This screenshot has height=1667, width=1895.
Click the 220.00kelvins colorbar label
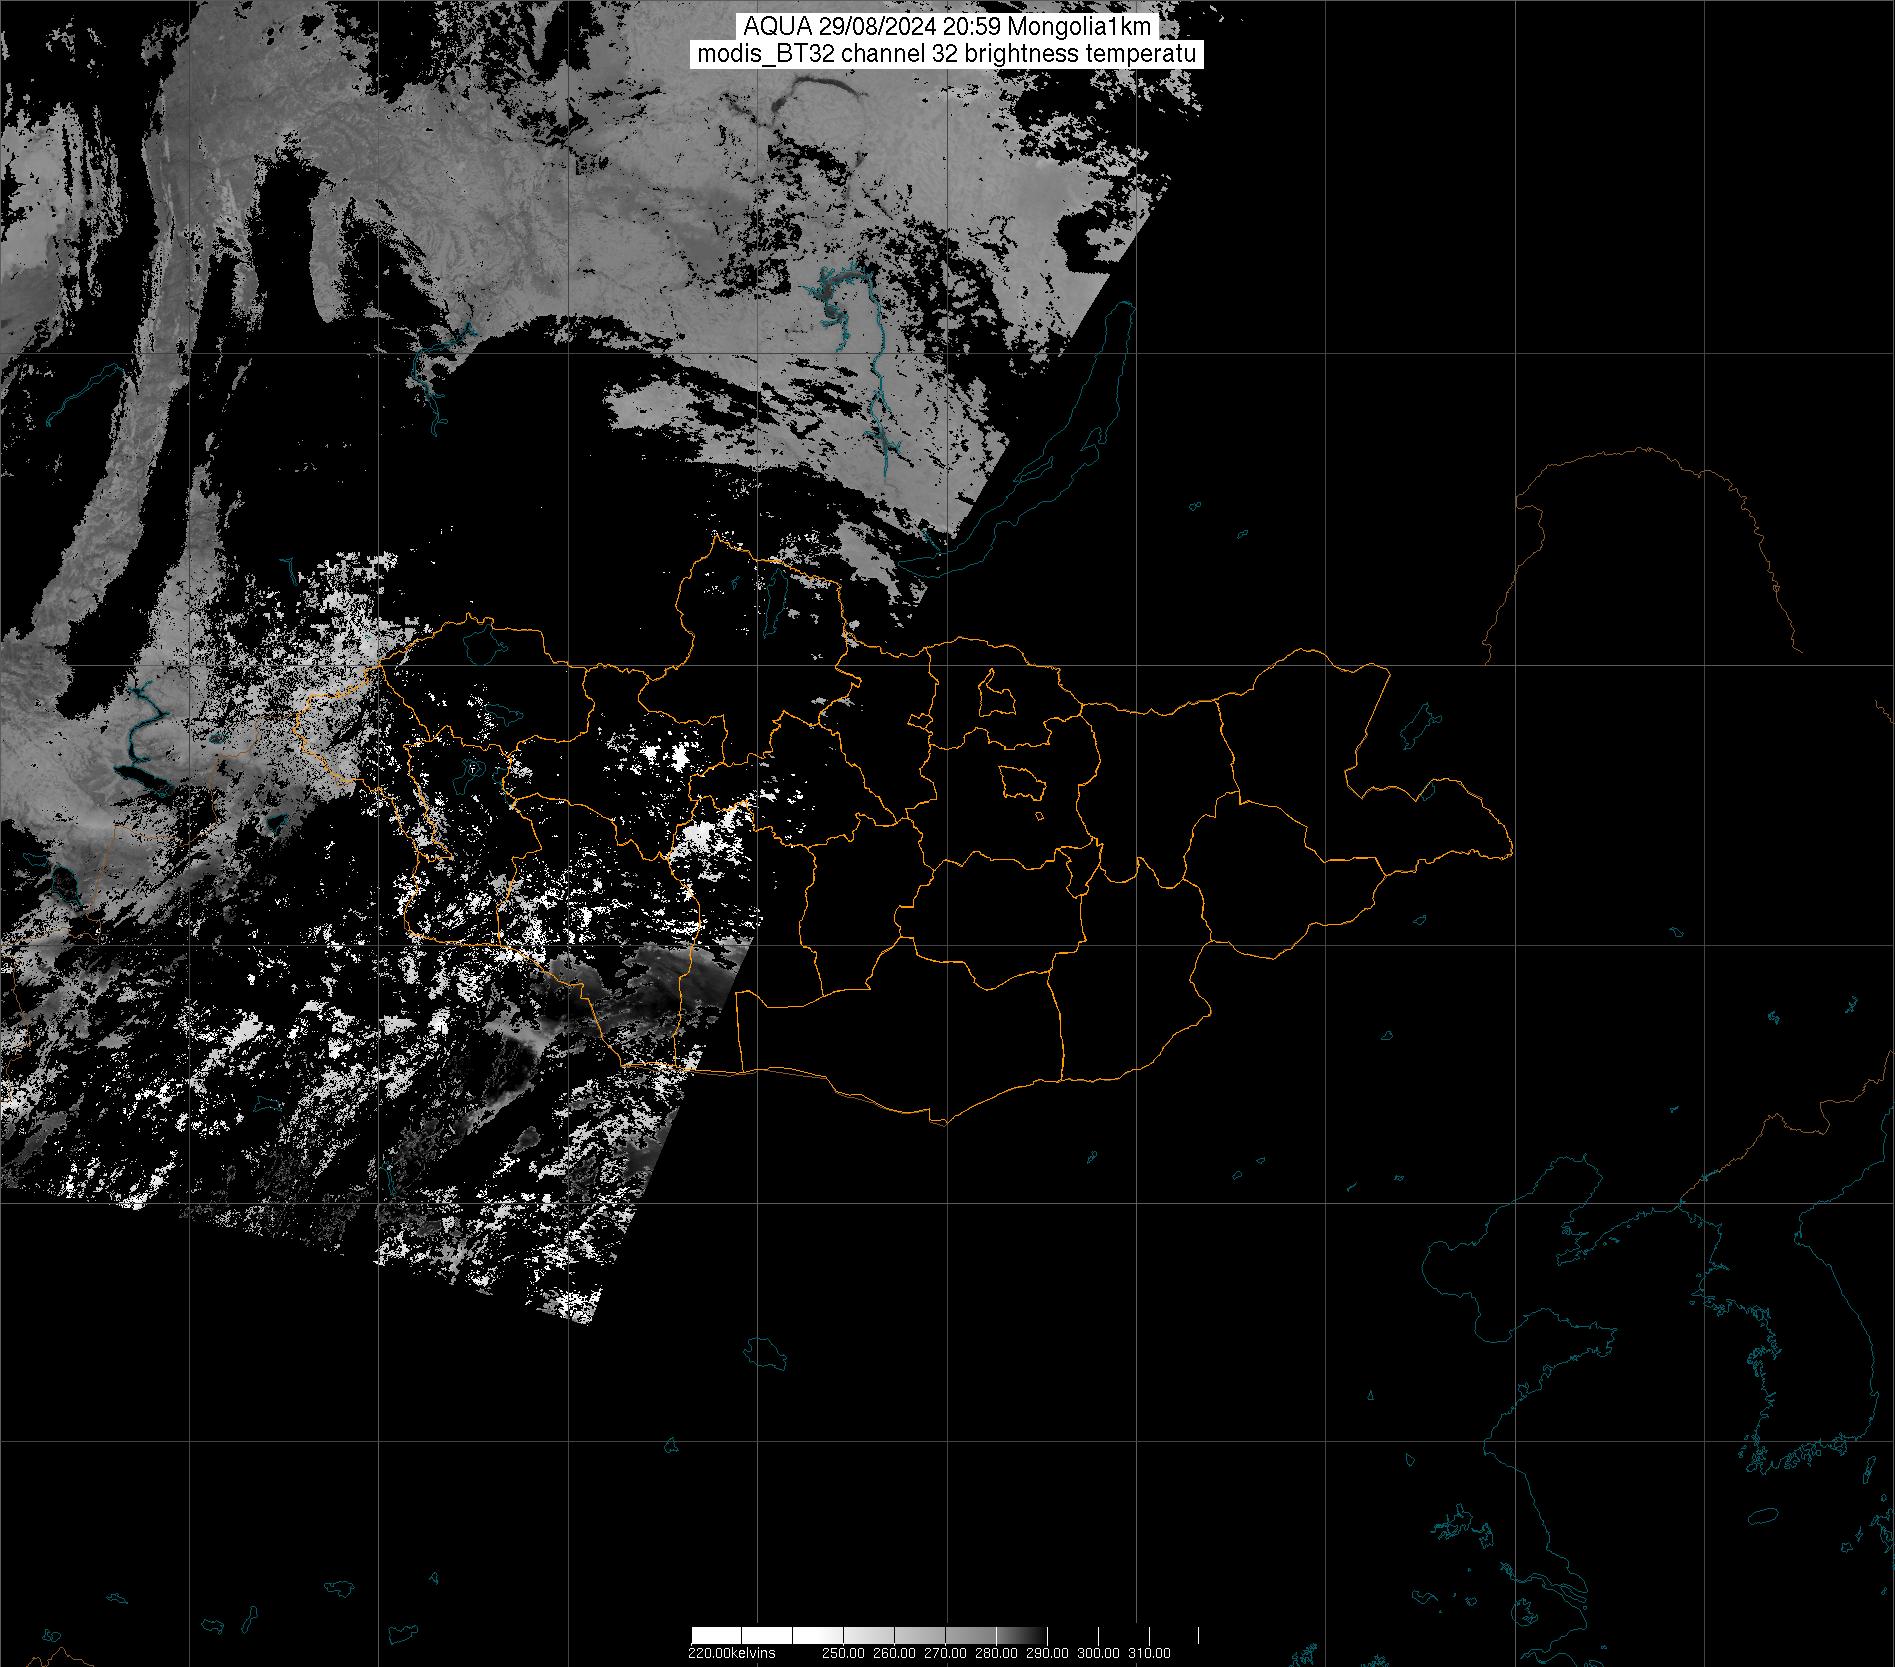click(x=731, y=1653)
